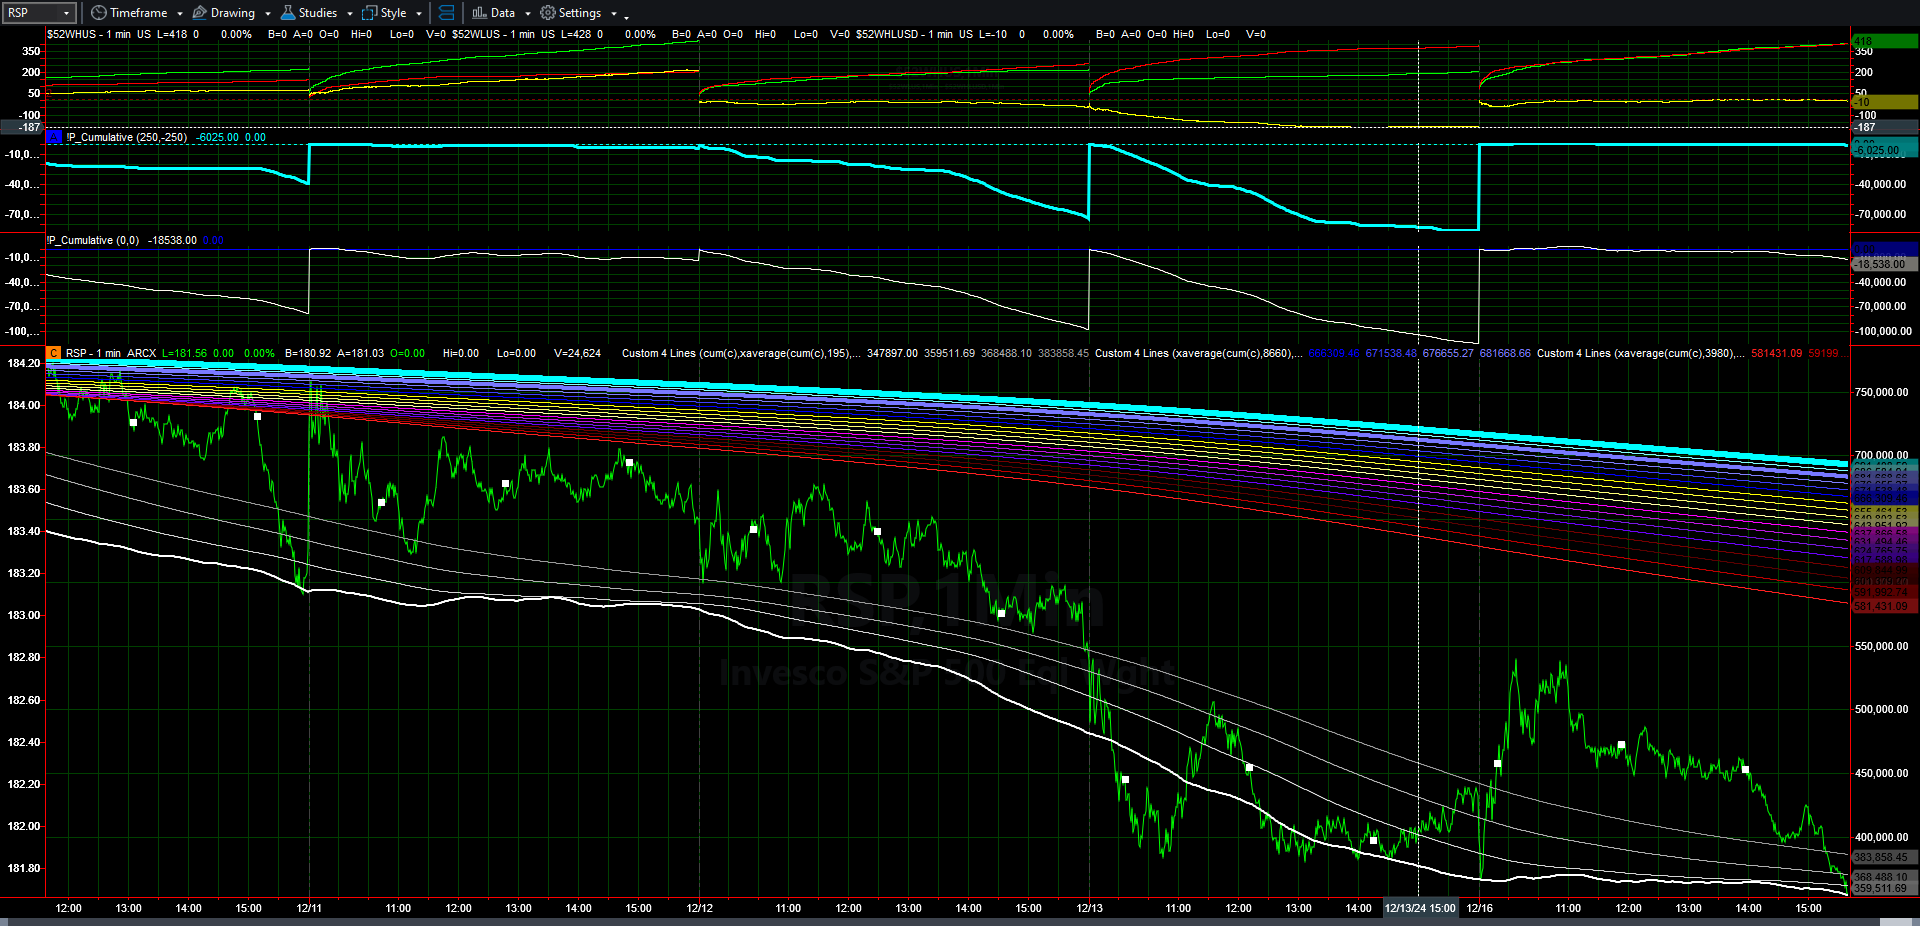Open the Drawing menu
Viewport: 1920px width, 926px height.
click(232, 13)
